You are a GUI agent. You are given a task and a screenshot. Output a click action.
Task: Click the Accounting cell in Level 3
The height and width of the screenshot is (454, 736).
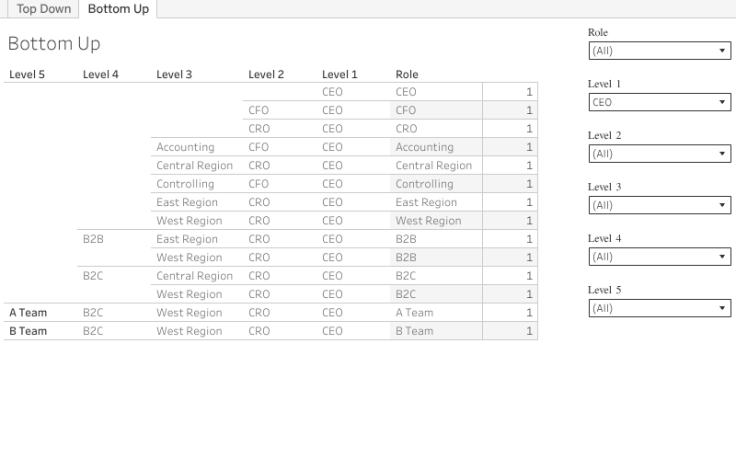point(185,147)
